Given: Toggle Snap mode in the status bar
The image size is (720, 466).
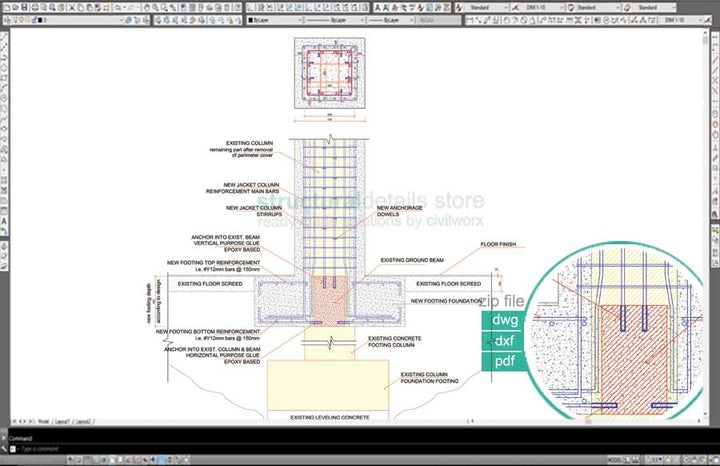Looking at the screenshot, I should [x=79, y=459].
